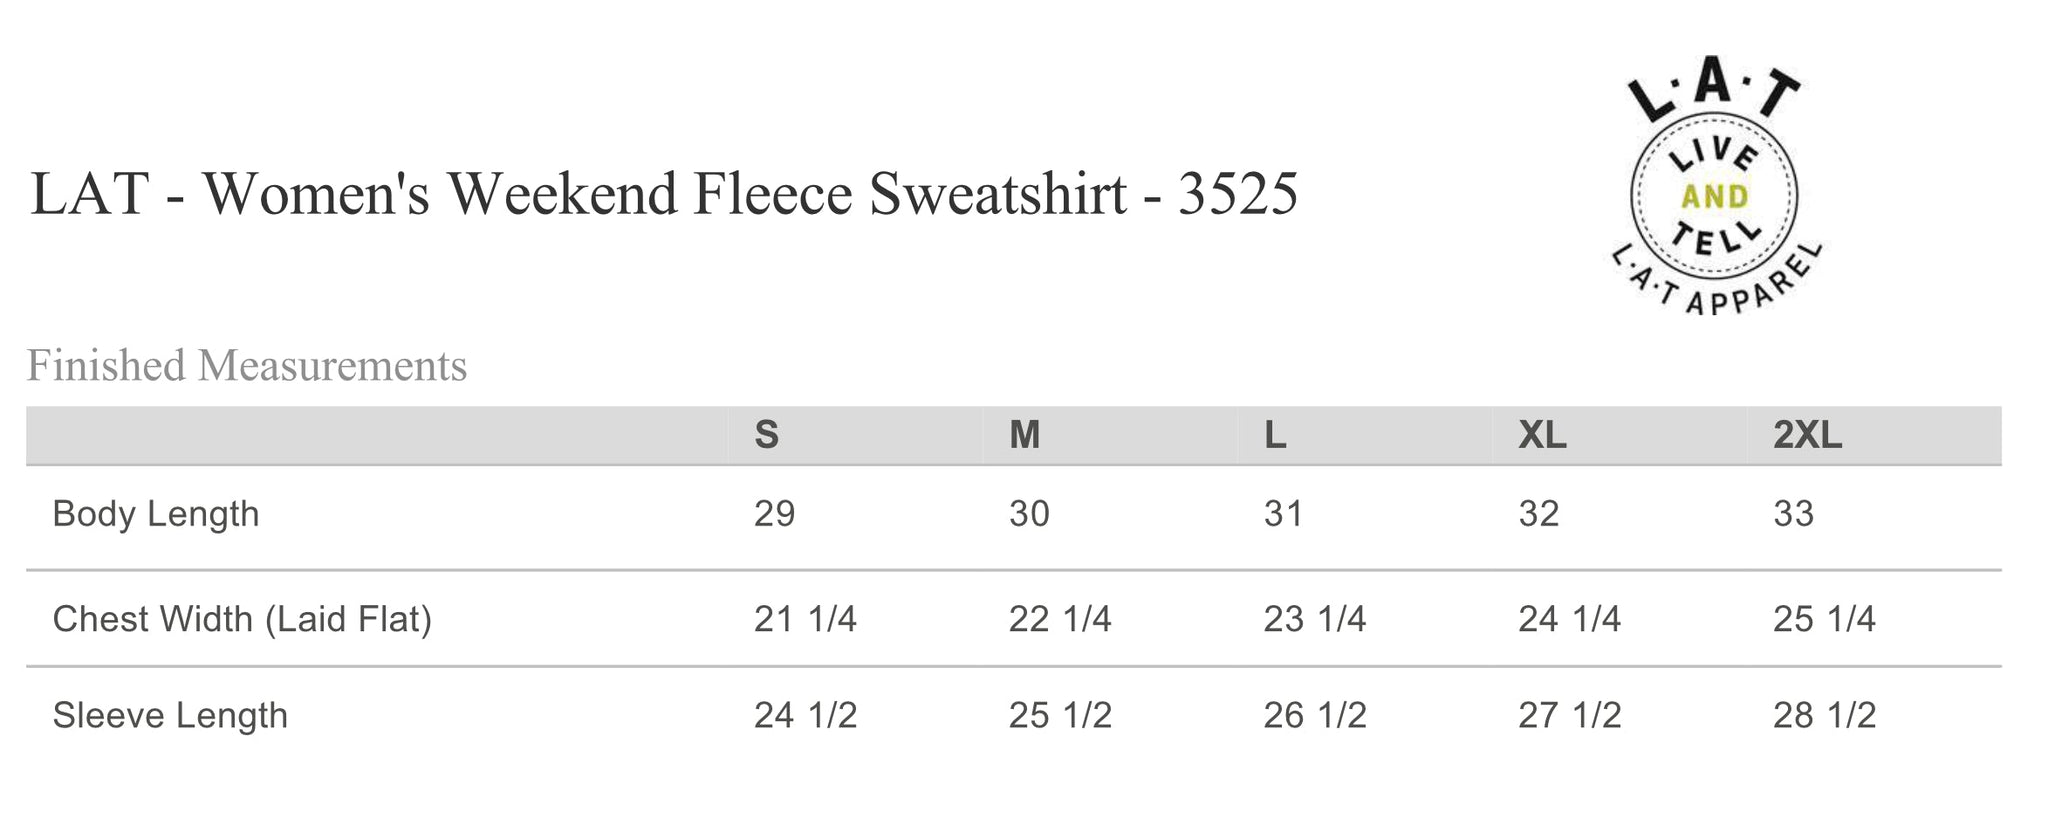Image resolution: width=2048 pixels, height=819 pixels.
Task: Click the Chest Width (Laid Flat) label
Action: point(242,620)
